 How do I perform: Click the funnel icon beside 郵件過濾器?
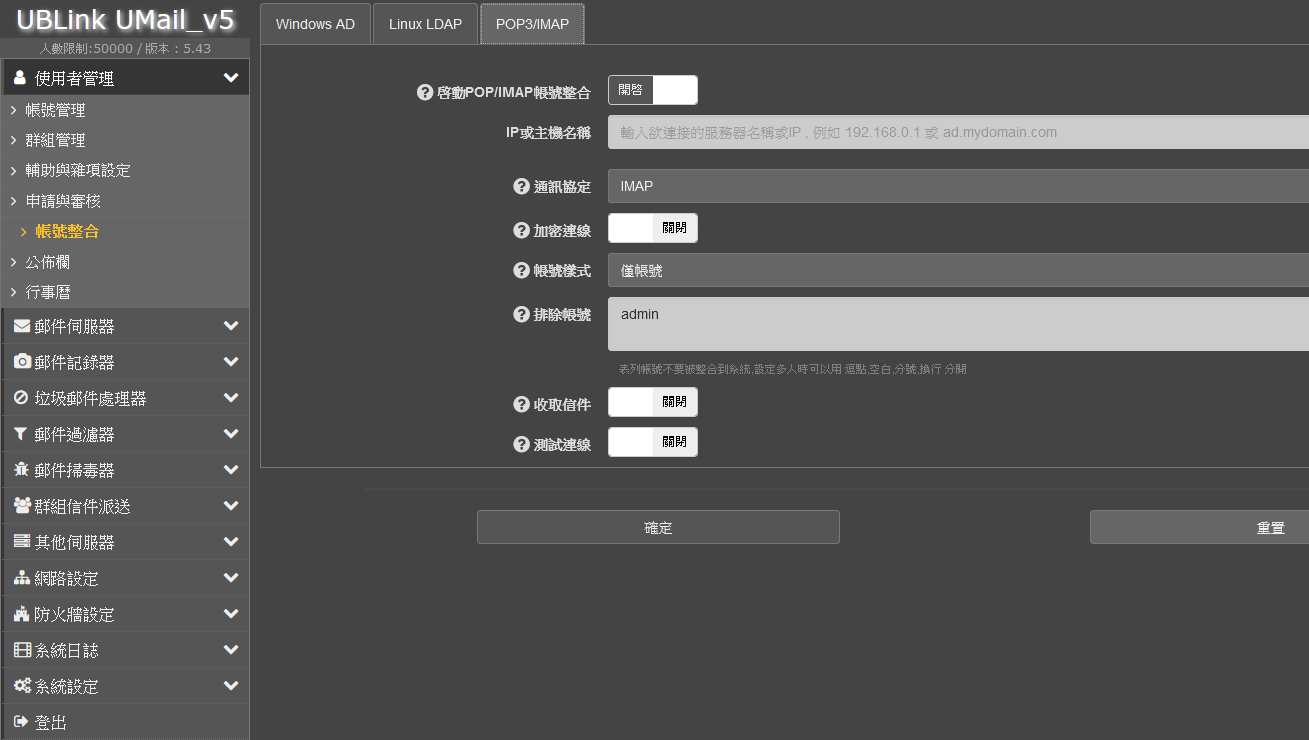coord(21,434)
